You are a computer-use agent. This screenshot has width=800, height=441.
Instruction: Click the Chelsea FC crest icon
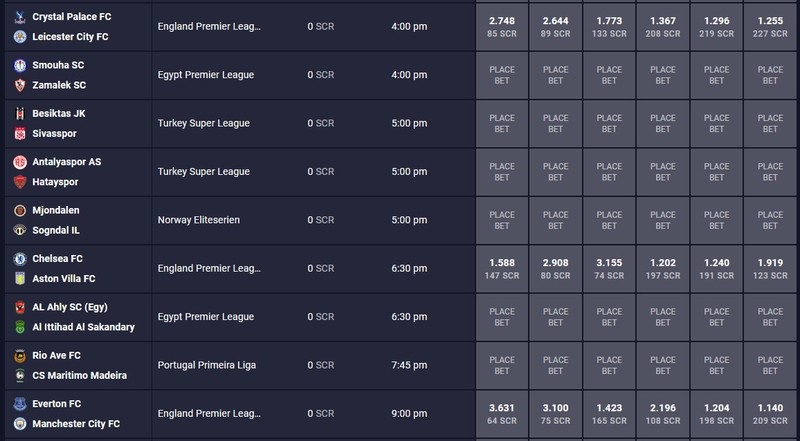tap(20, 259)
